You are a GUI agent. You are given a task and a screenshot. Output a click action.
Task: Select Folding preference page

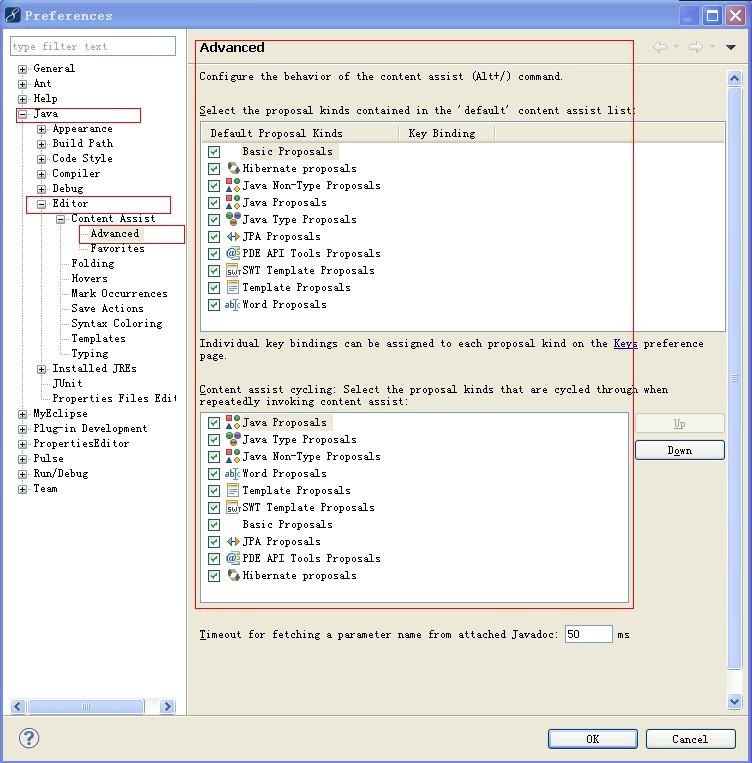[93, 264]
